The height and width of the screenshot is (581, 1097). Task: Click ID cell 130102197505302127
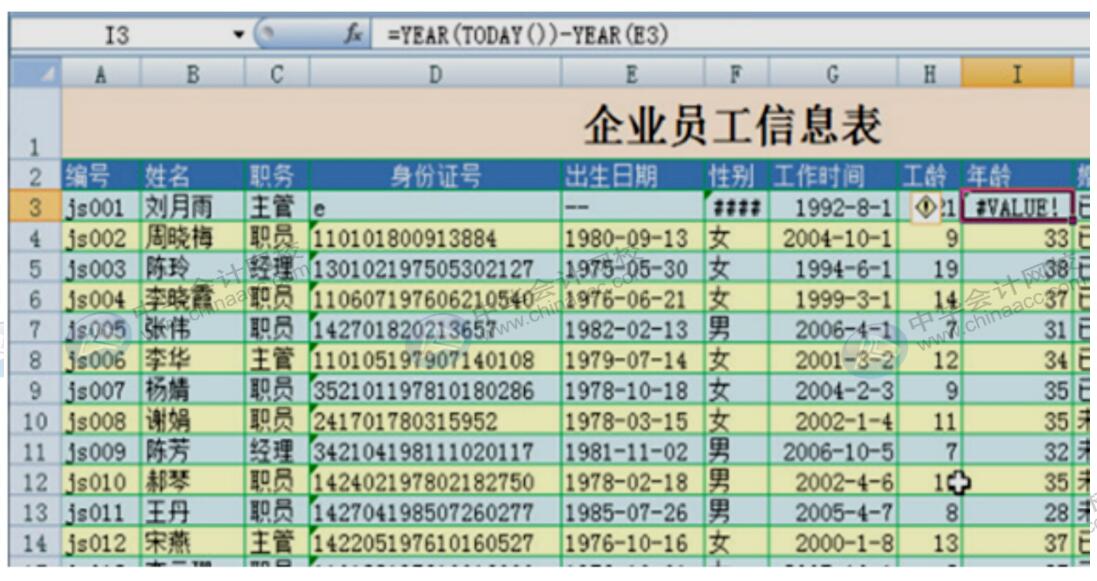pos(435,268)
